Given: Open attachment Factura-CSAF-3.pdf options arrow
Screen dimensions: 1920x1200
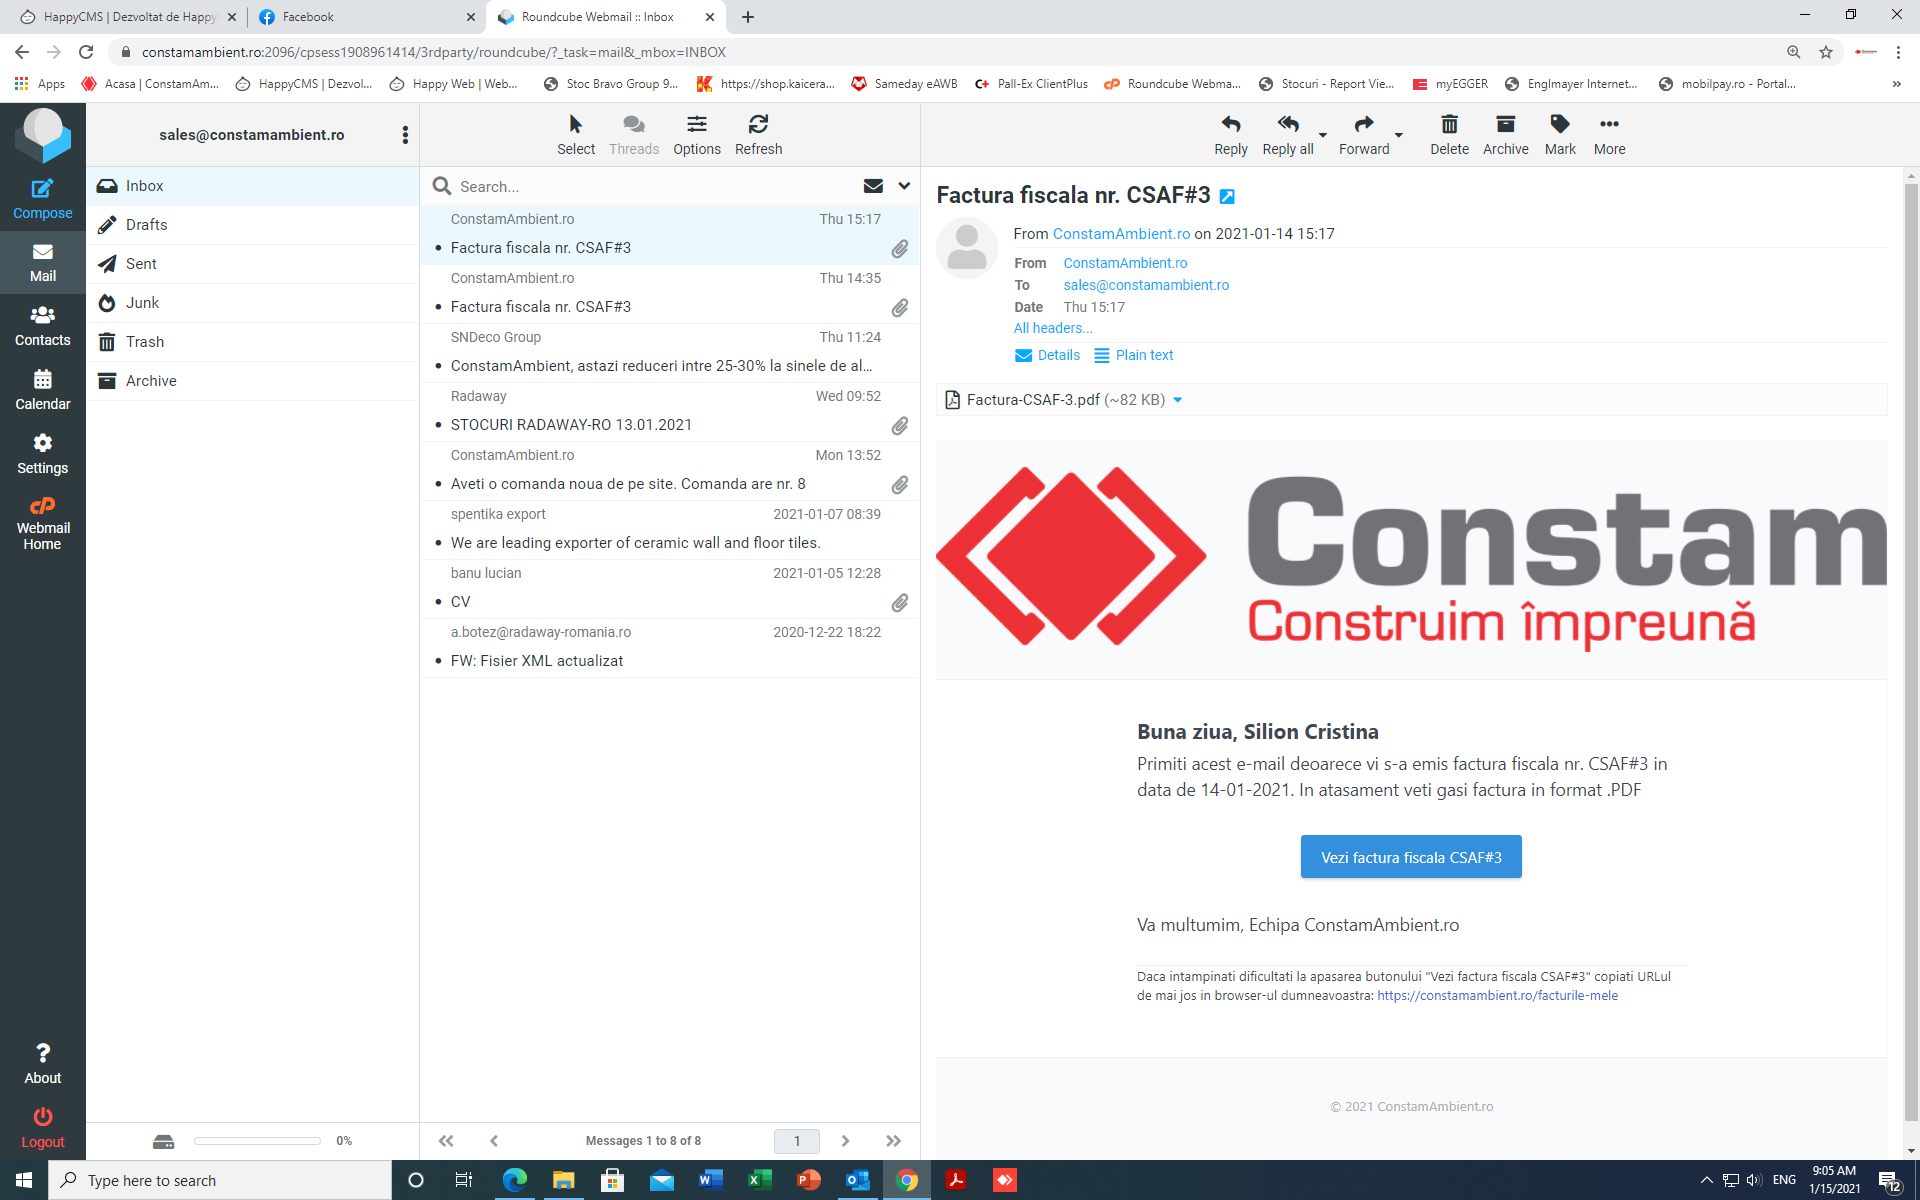Looking at the screenshot, I should pyautogui.click(x=1178, y=400).
